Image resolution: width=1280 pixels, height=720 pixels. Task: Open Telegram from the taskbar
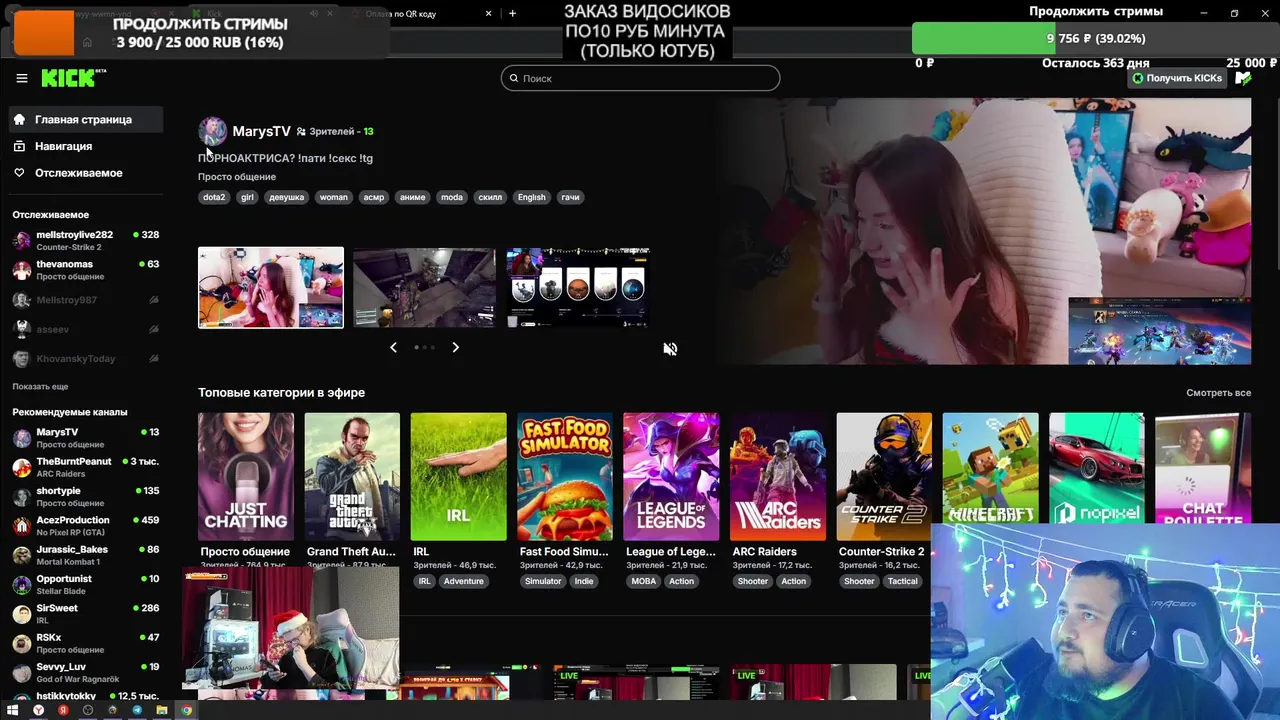[x=137, y=710]
